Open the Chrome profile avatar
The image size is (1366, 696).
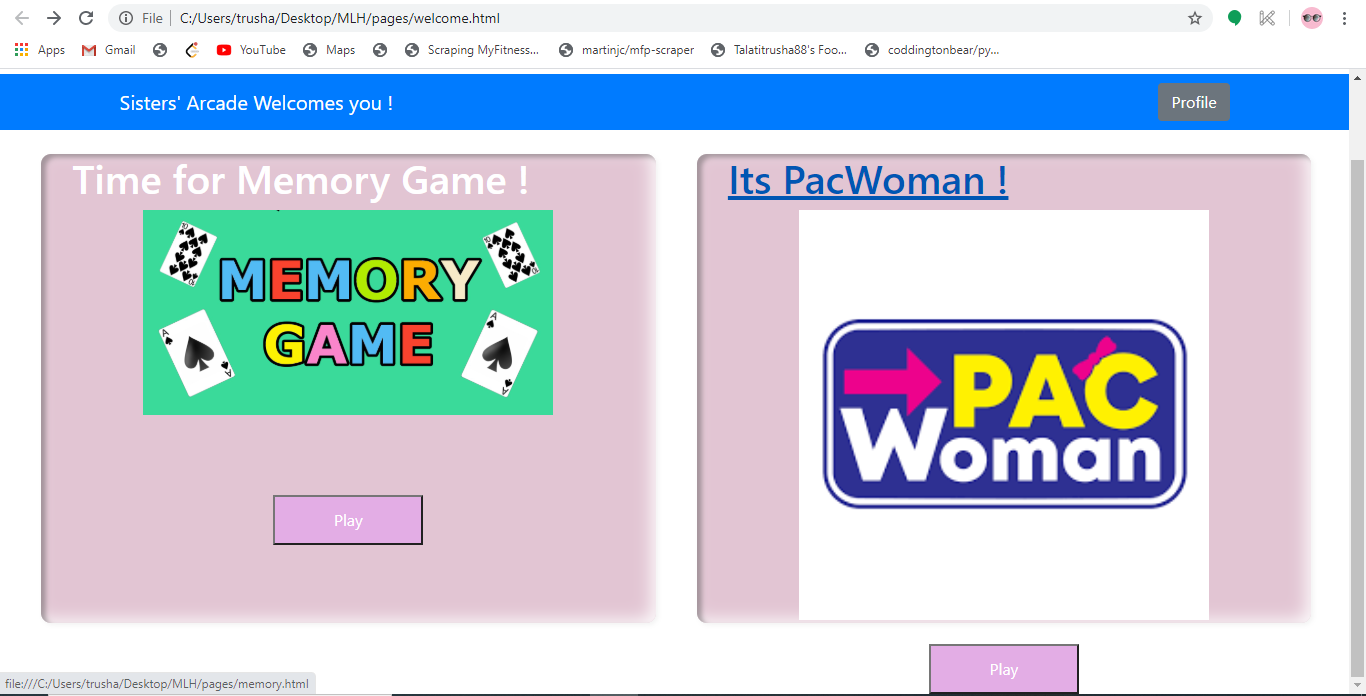pyautogui.click(x=1311, y=18)
